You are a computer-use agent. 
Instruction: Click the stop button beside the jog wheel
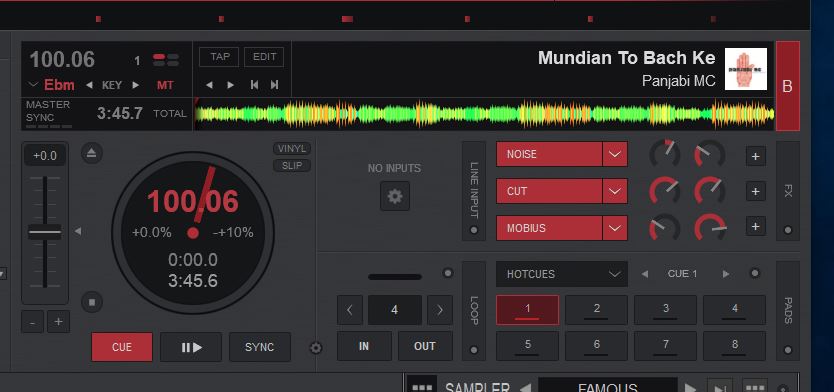tap(91, 302)
